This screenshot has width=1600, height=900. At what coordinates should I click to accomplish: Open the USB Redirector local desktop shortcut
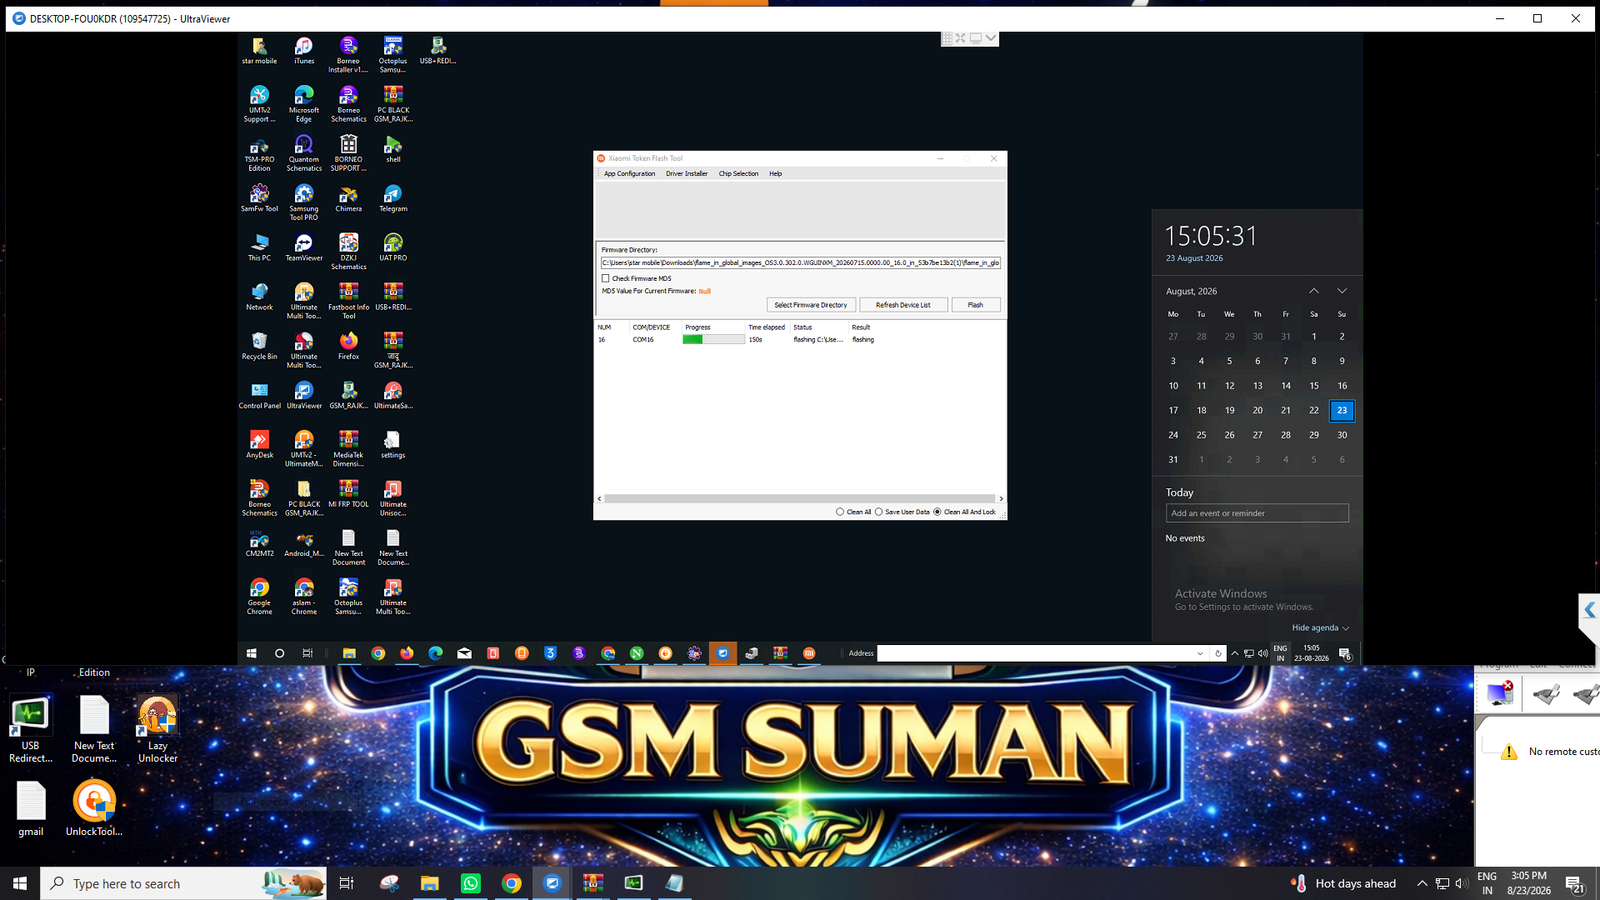(x=30, y=730)
